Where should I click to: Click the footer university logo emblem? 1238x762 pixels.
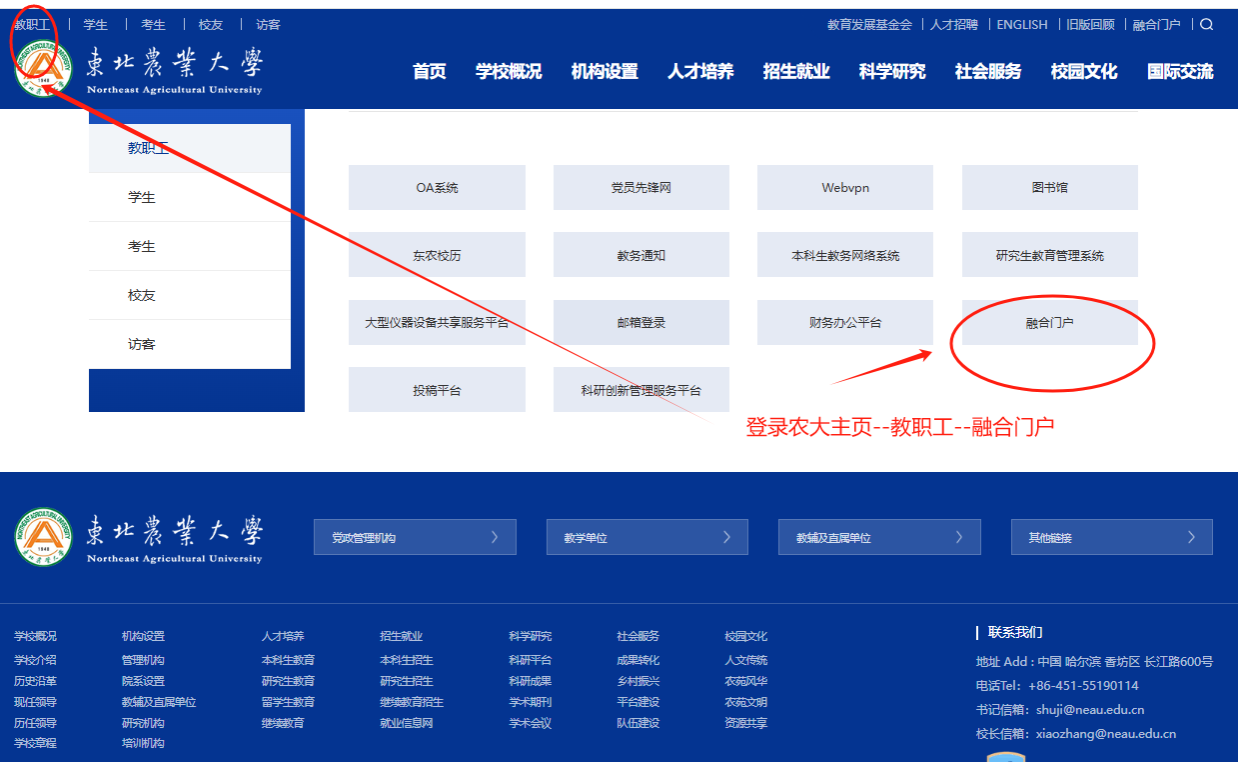(44, 538)
